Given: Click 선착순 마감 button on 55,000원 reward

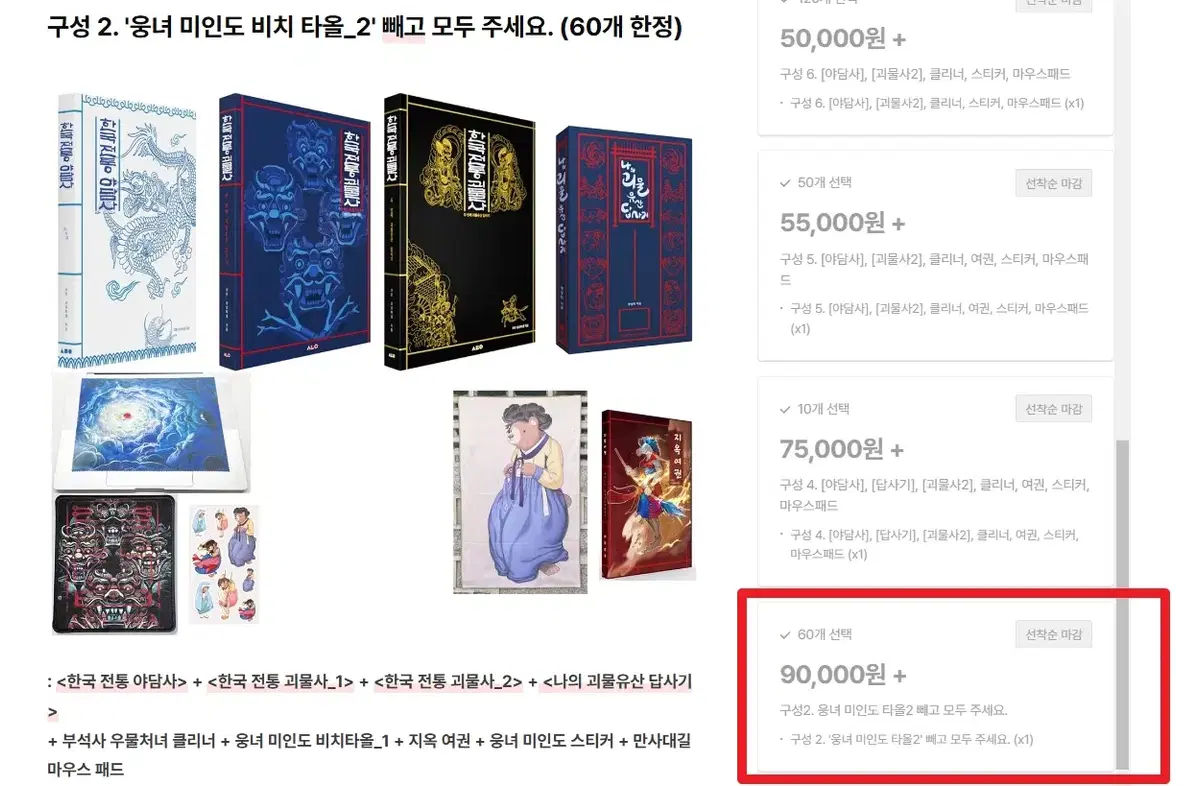Looking at the screenshot, I should (1053, 184).
